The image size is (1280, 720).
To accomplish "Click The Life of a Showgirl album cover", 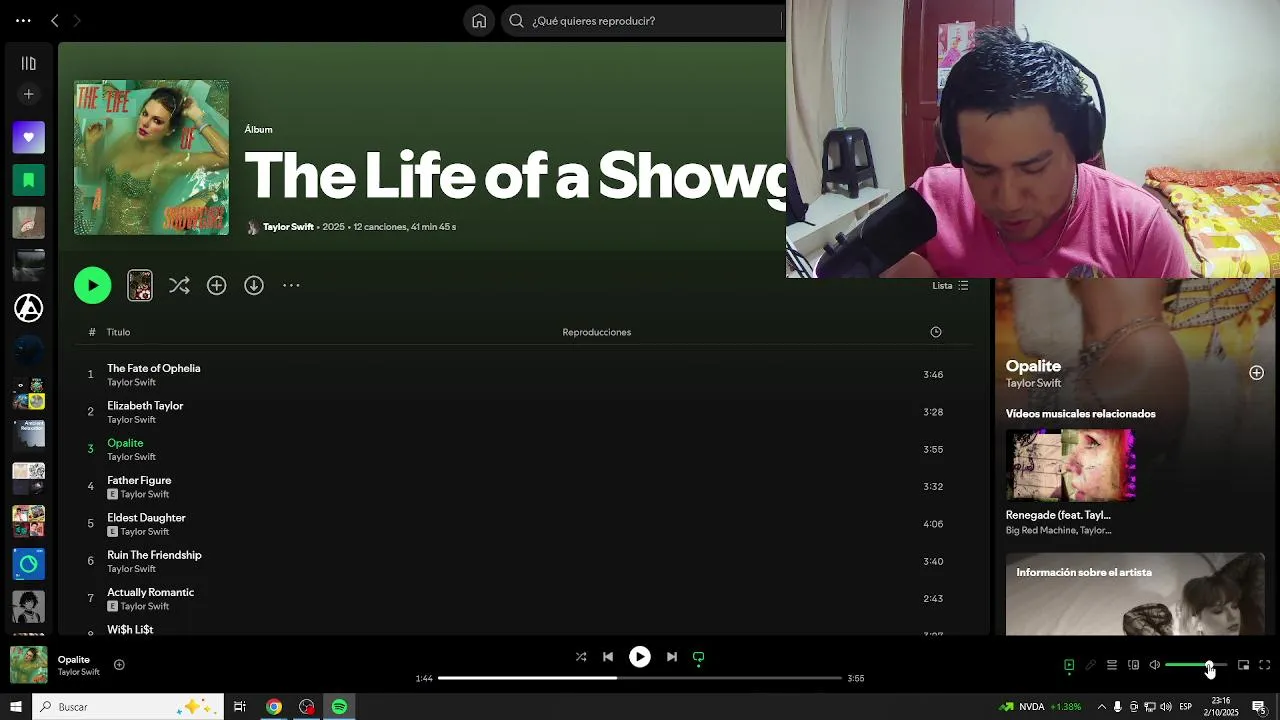I will click(x=151, y=158).
